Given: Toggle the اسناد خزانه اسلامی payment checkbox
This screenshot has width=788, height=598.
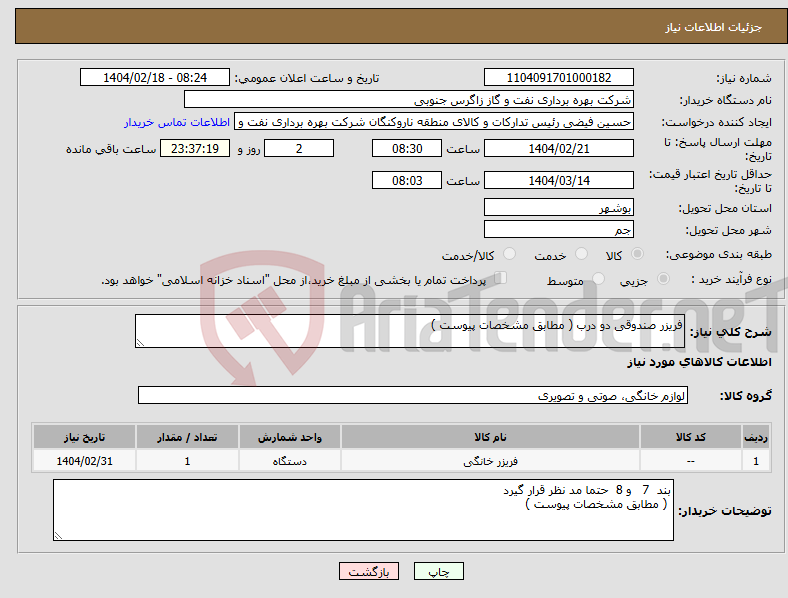Looking at the screenshot, I should [x=500, y=278].
